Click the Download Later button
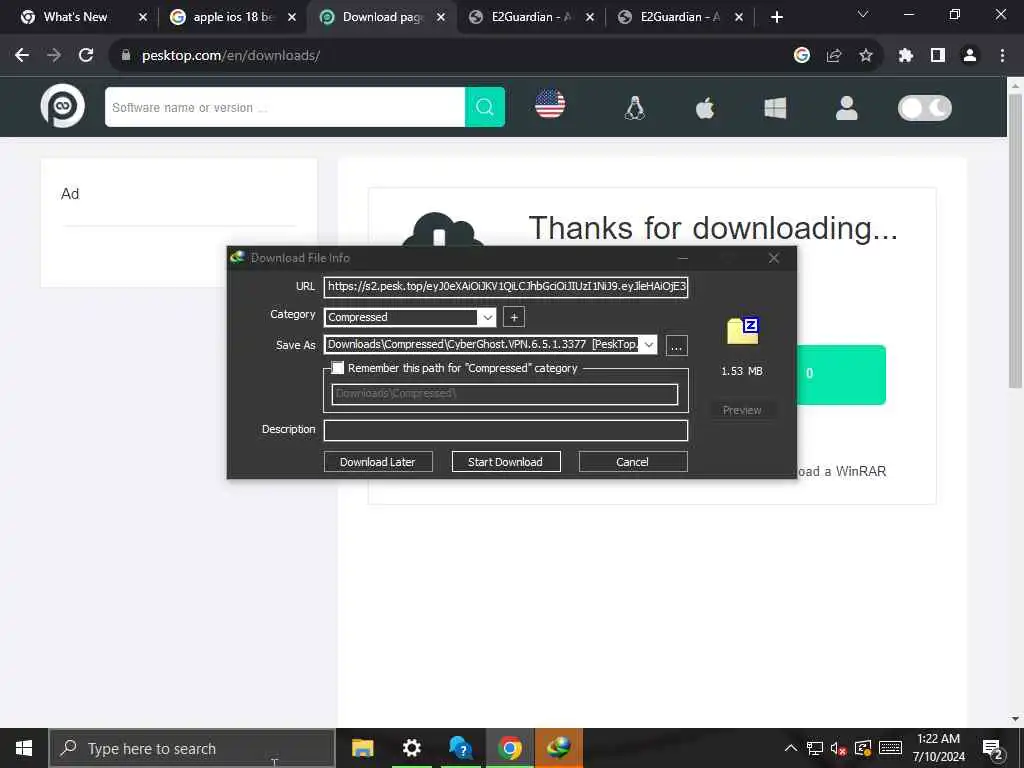This screenshot has height=768, width=1024. click(x=378, y=462)
